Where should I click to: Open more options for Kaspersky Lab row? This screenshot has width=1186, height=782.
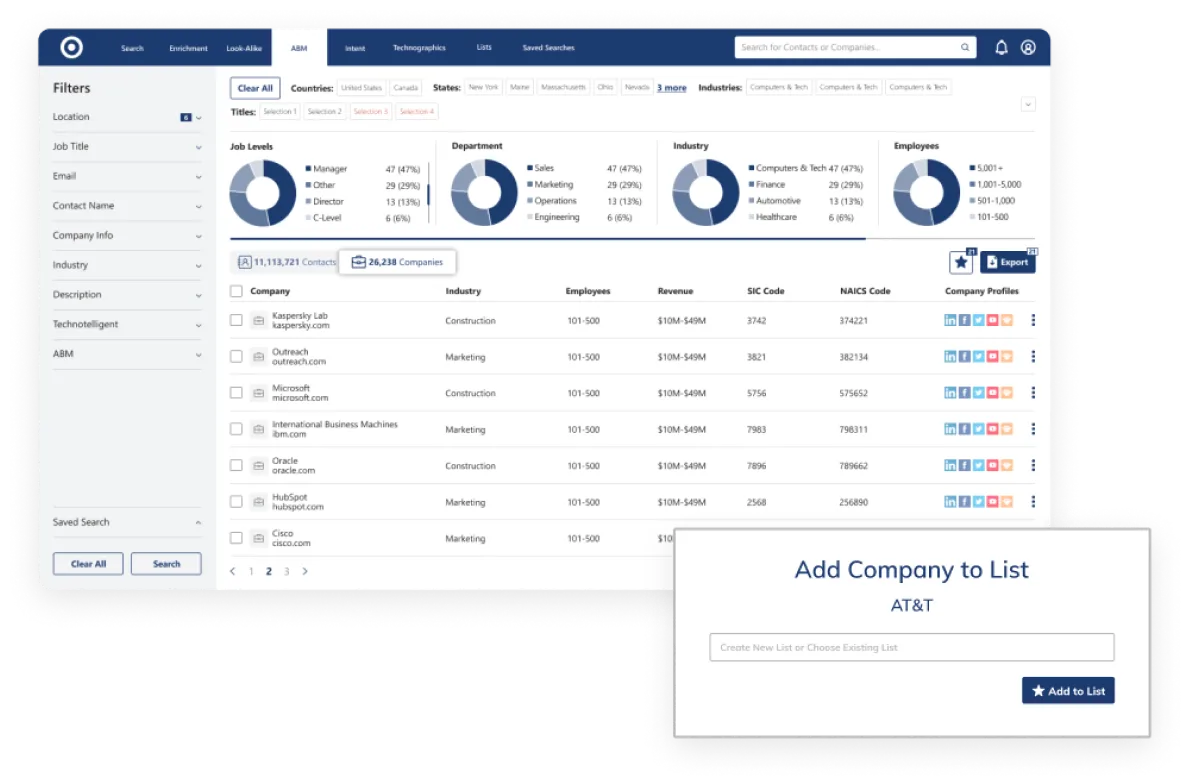tap(1033, 321)
